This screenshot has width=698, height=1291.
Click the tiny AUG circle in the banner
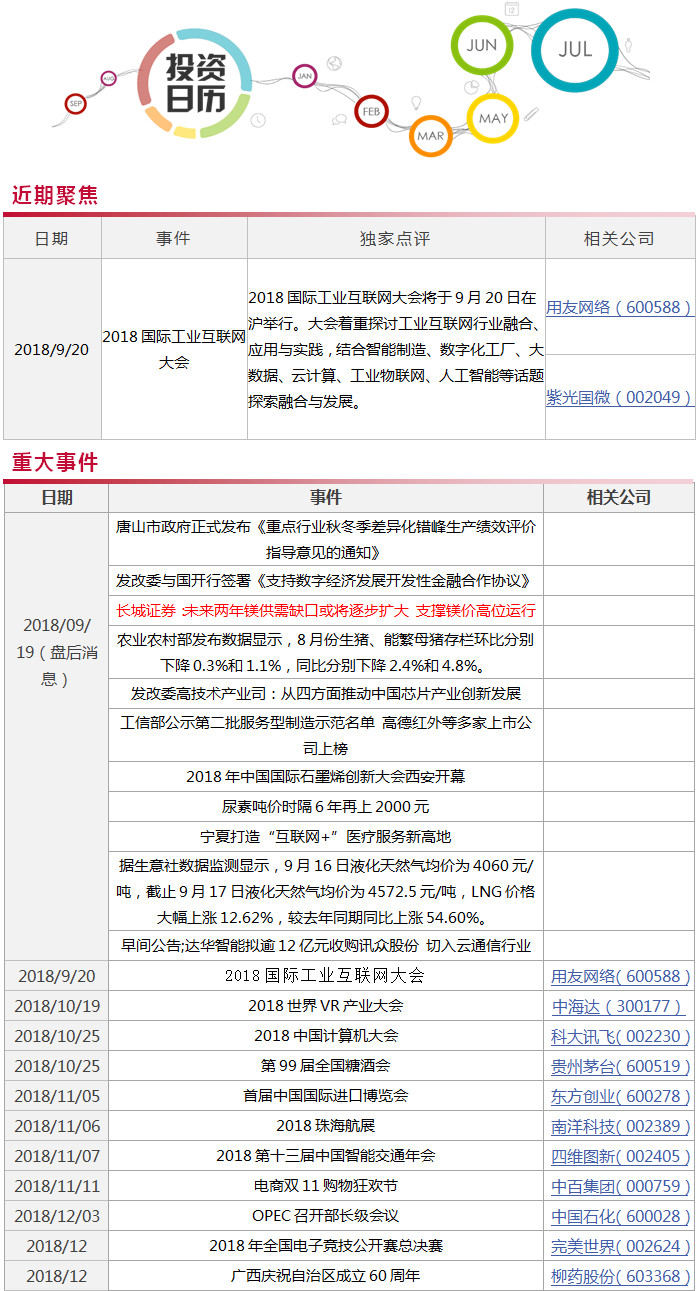tap(108, 78)
